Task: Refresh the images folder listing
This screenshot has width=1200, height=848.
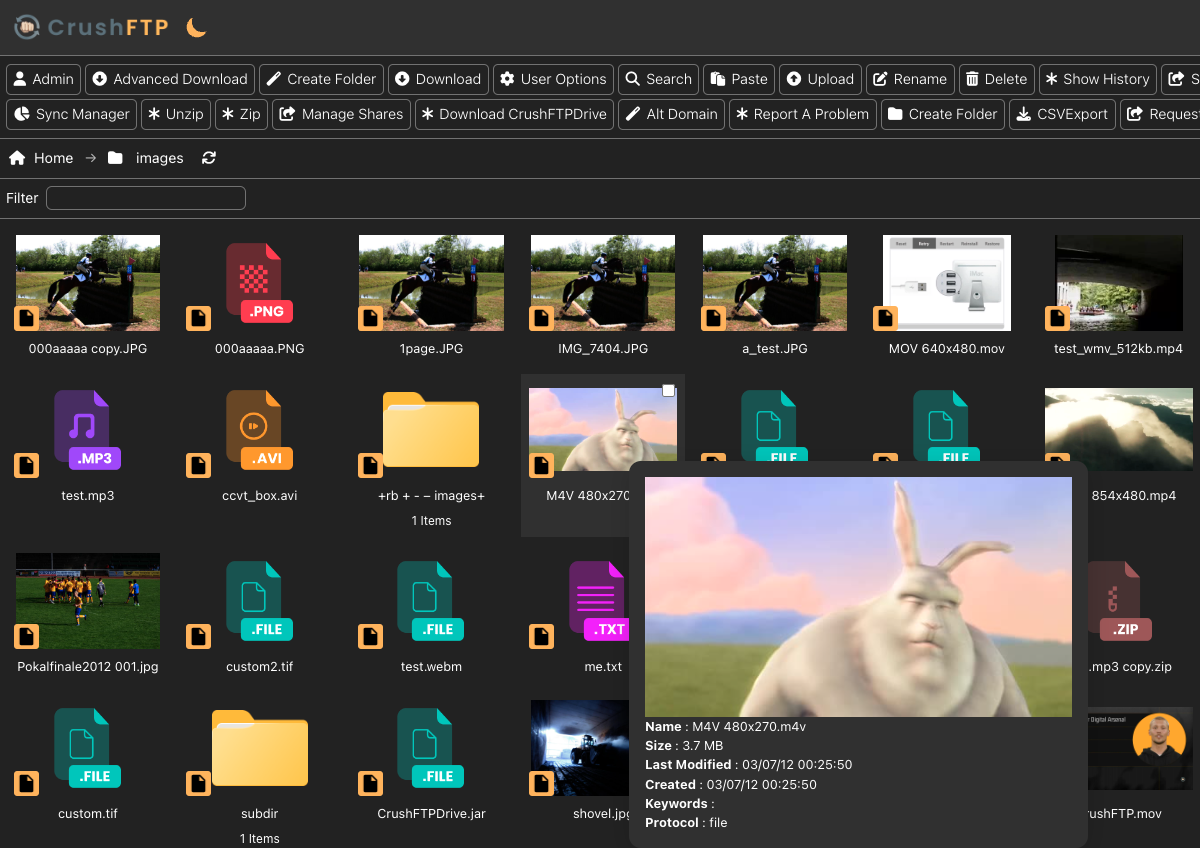Action: [209, 158]
